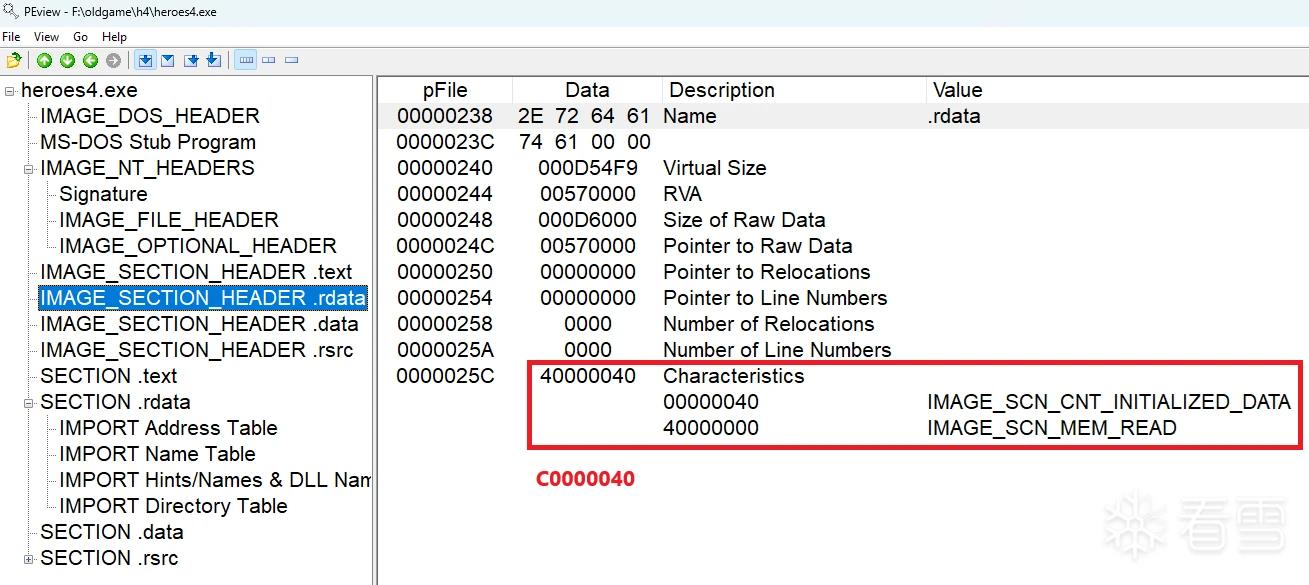Click the open file folder icon
Image resolution: width=1309 pixels, height=585 pixels.
(14, 60)
